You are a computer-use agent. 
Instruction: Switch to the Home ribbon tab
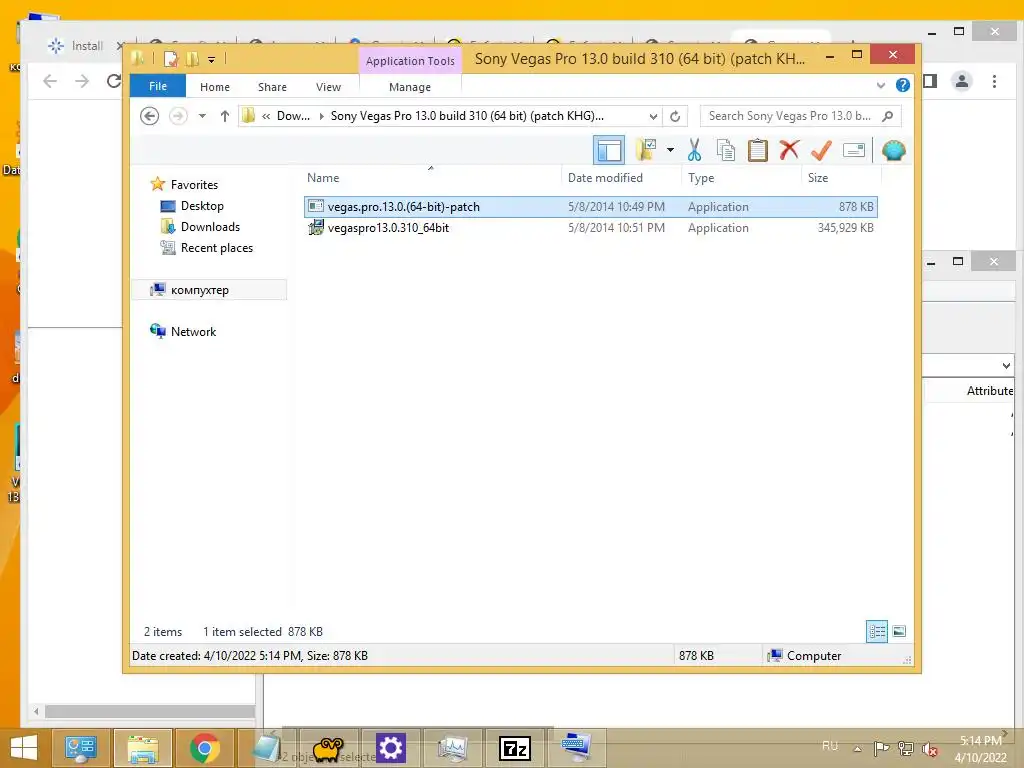[214, 87]
